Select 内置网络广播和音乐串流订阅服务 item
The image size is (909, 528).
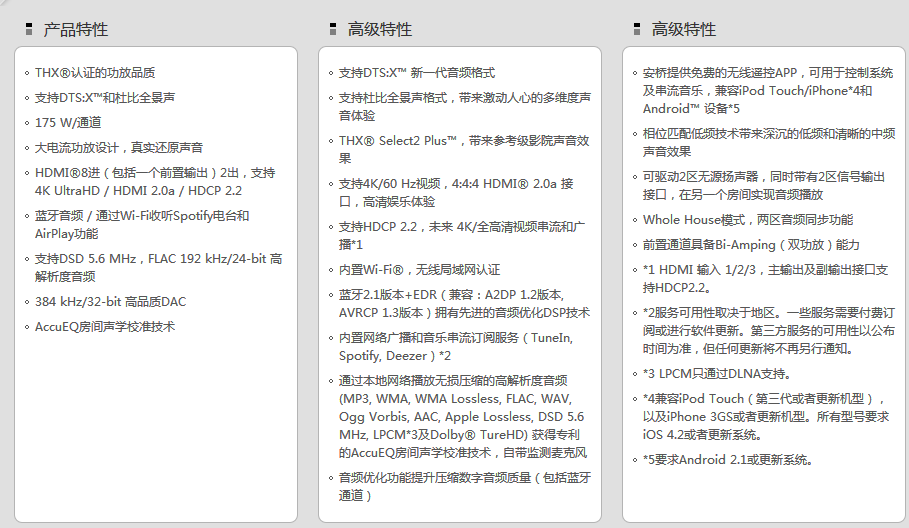(x=456, y=346)
